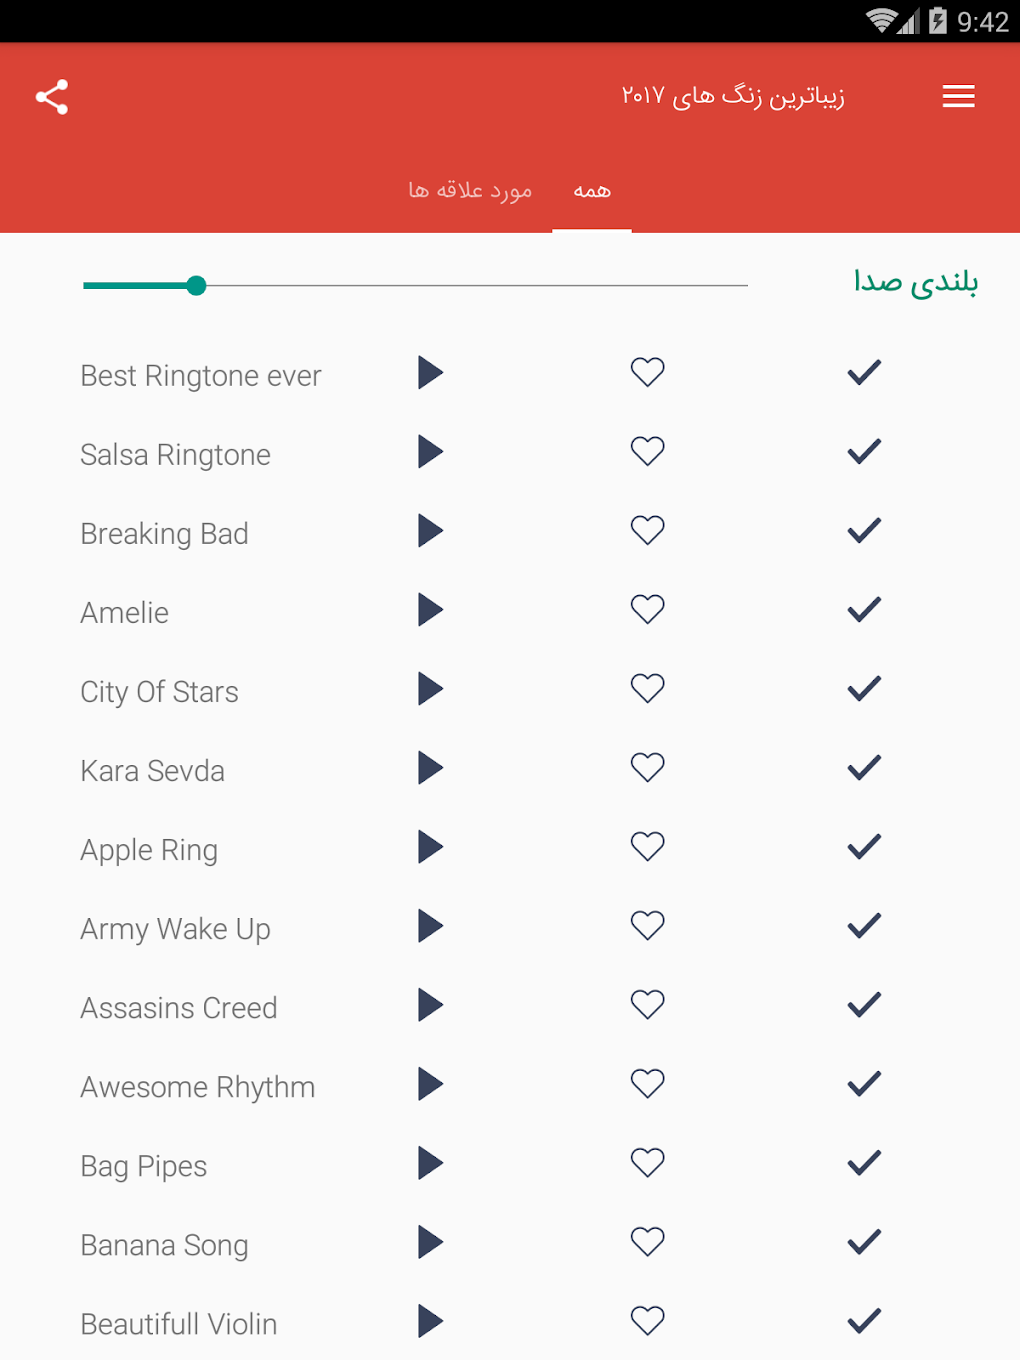Viewport: 1020px width, 1360px height.
Task: Tap the Breaking Bad ringtone name
Action: (164, 534)
